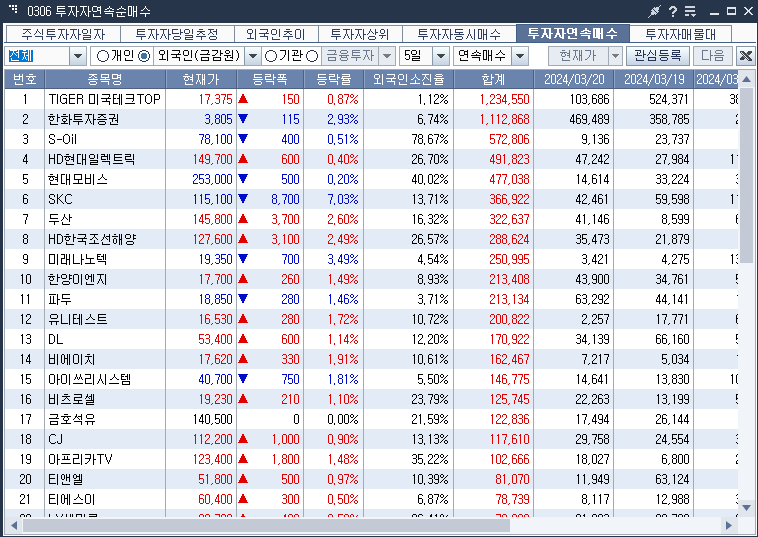Click the vertical scrollbar thumb

(746, 175)
